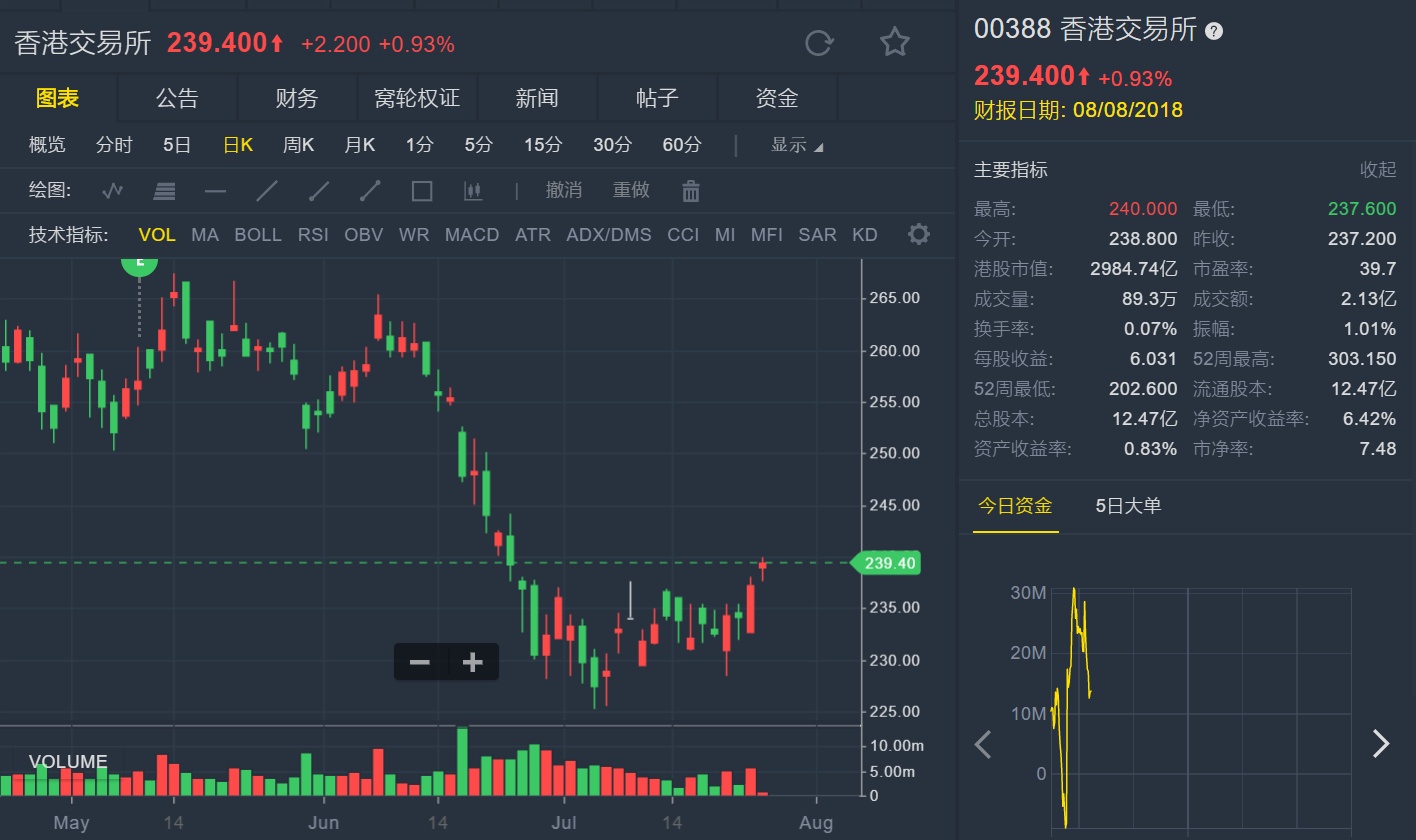Open the 5日大单 tab
The height and width of the screenshot is (840, 1416).
1128,506
